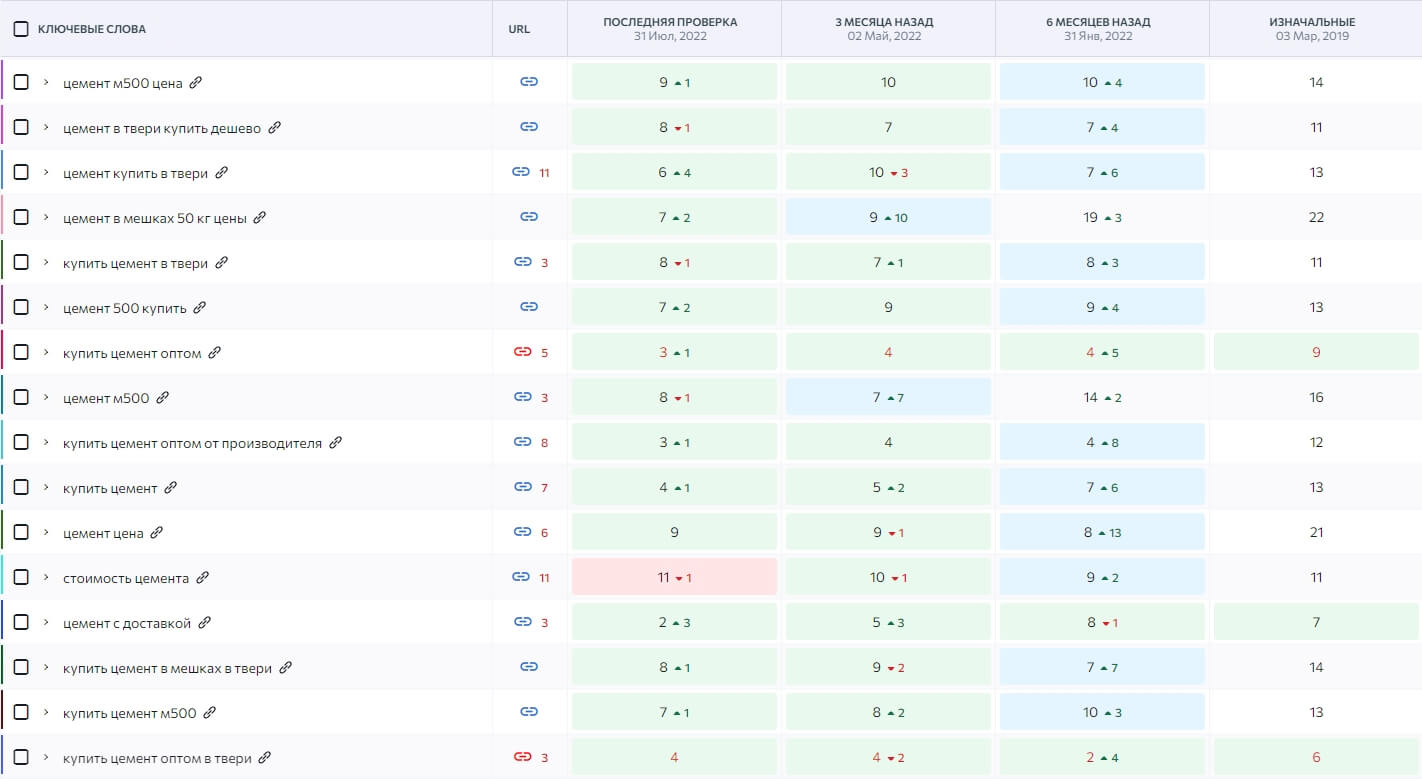Open the URL icon showing 11 for цемент купить в твери
The height and width of the screenshot is (779, 1422).
click(522, 172)
